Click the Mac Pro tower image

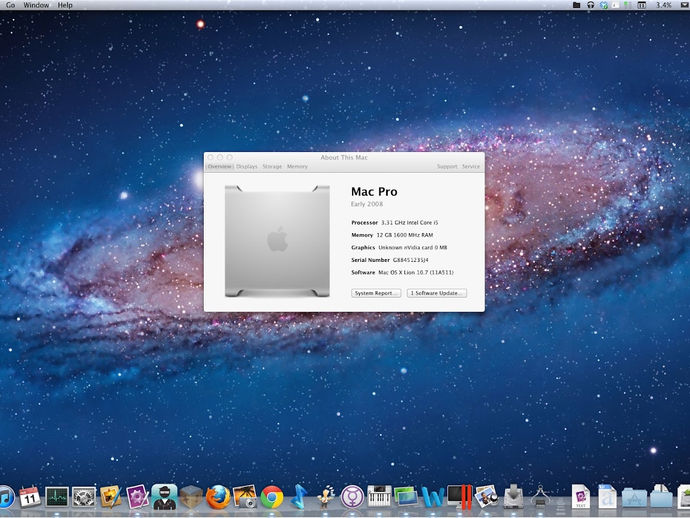pos(277,241)
